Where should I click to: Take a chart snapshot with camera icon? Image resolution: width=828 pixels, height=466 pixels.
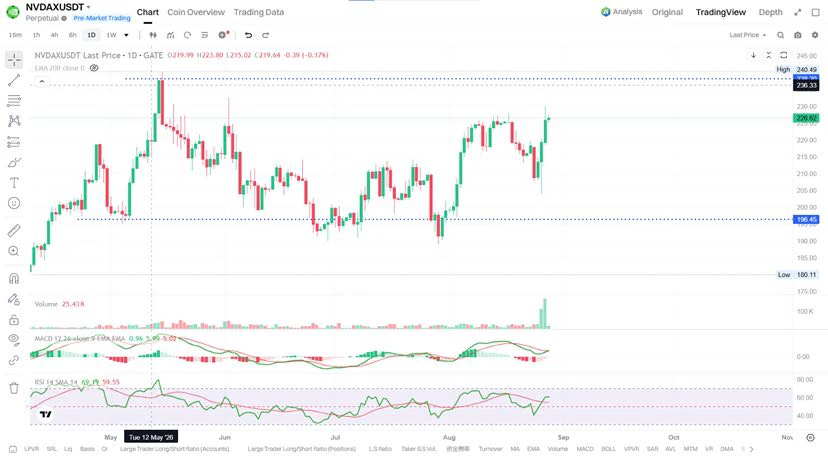tap(798, 35)
